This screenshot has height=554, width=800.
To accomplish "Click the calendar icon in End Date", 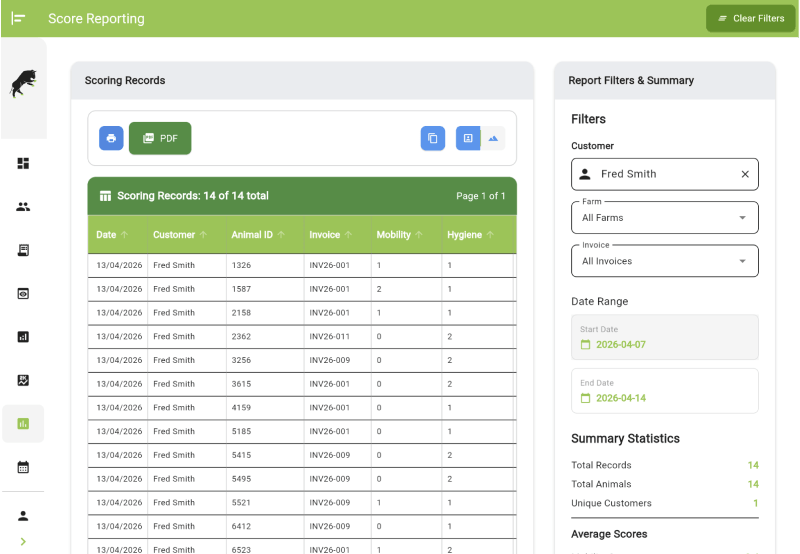I will pyautogui.click(x=586, y=398).
